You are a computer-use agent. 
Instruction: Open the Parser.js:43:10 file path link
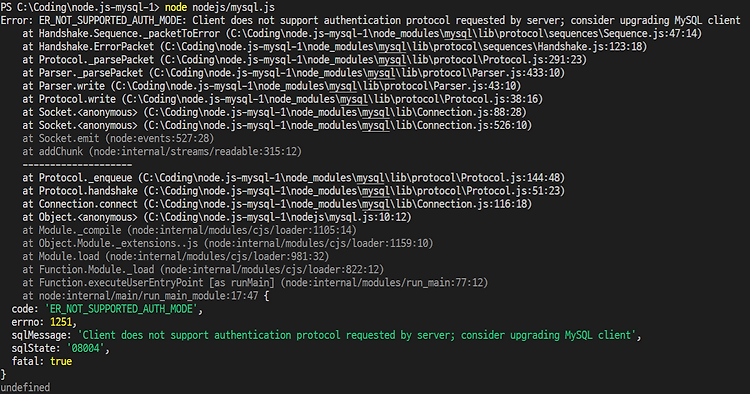[x=316, y=86]
